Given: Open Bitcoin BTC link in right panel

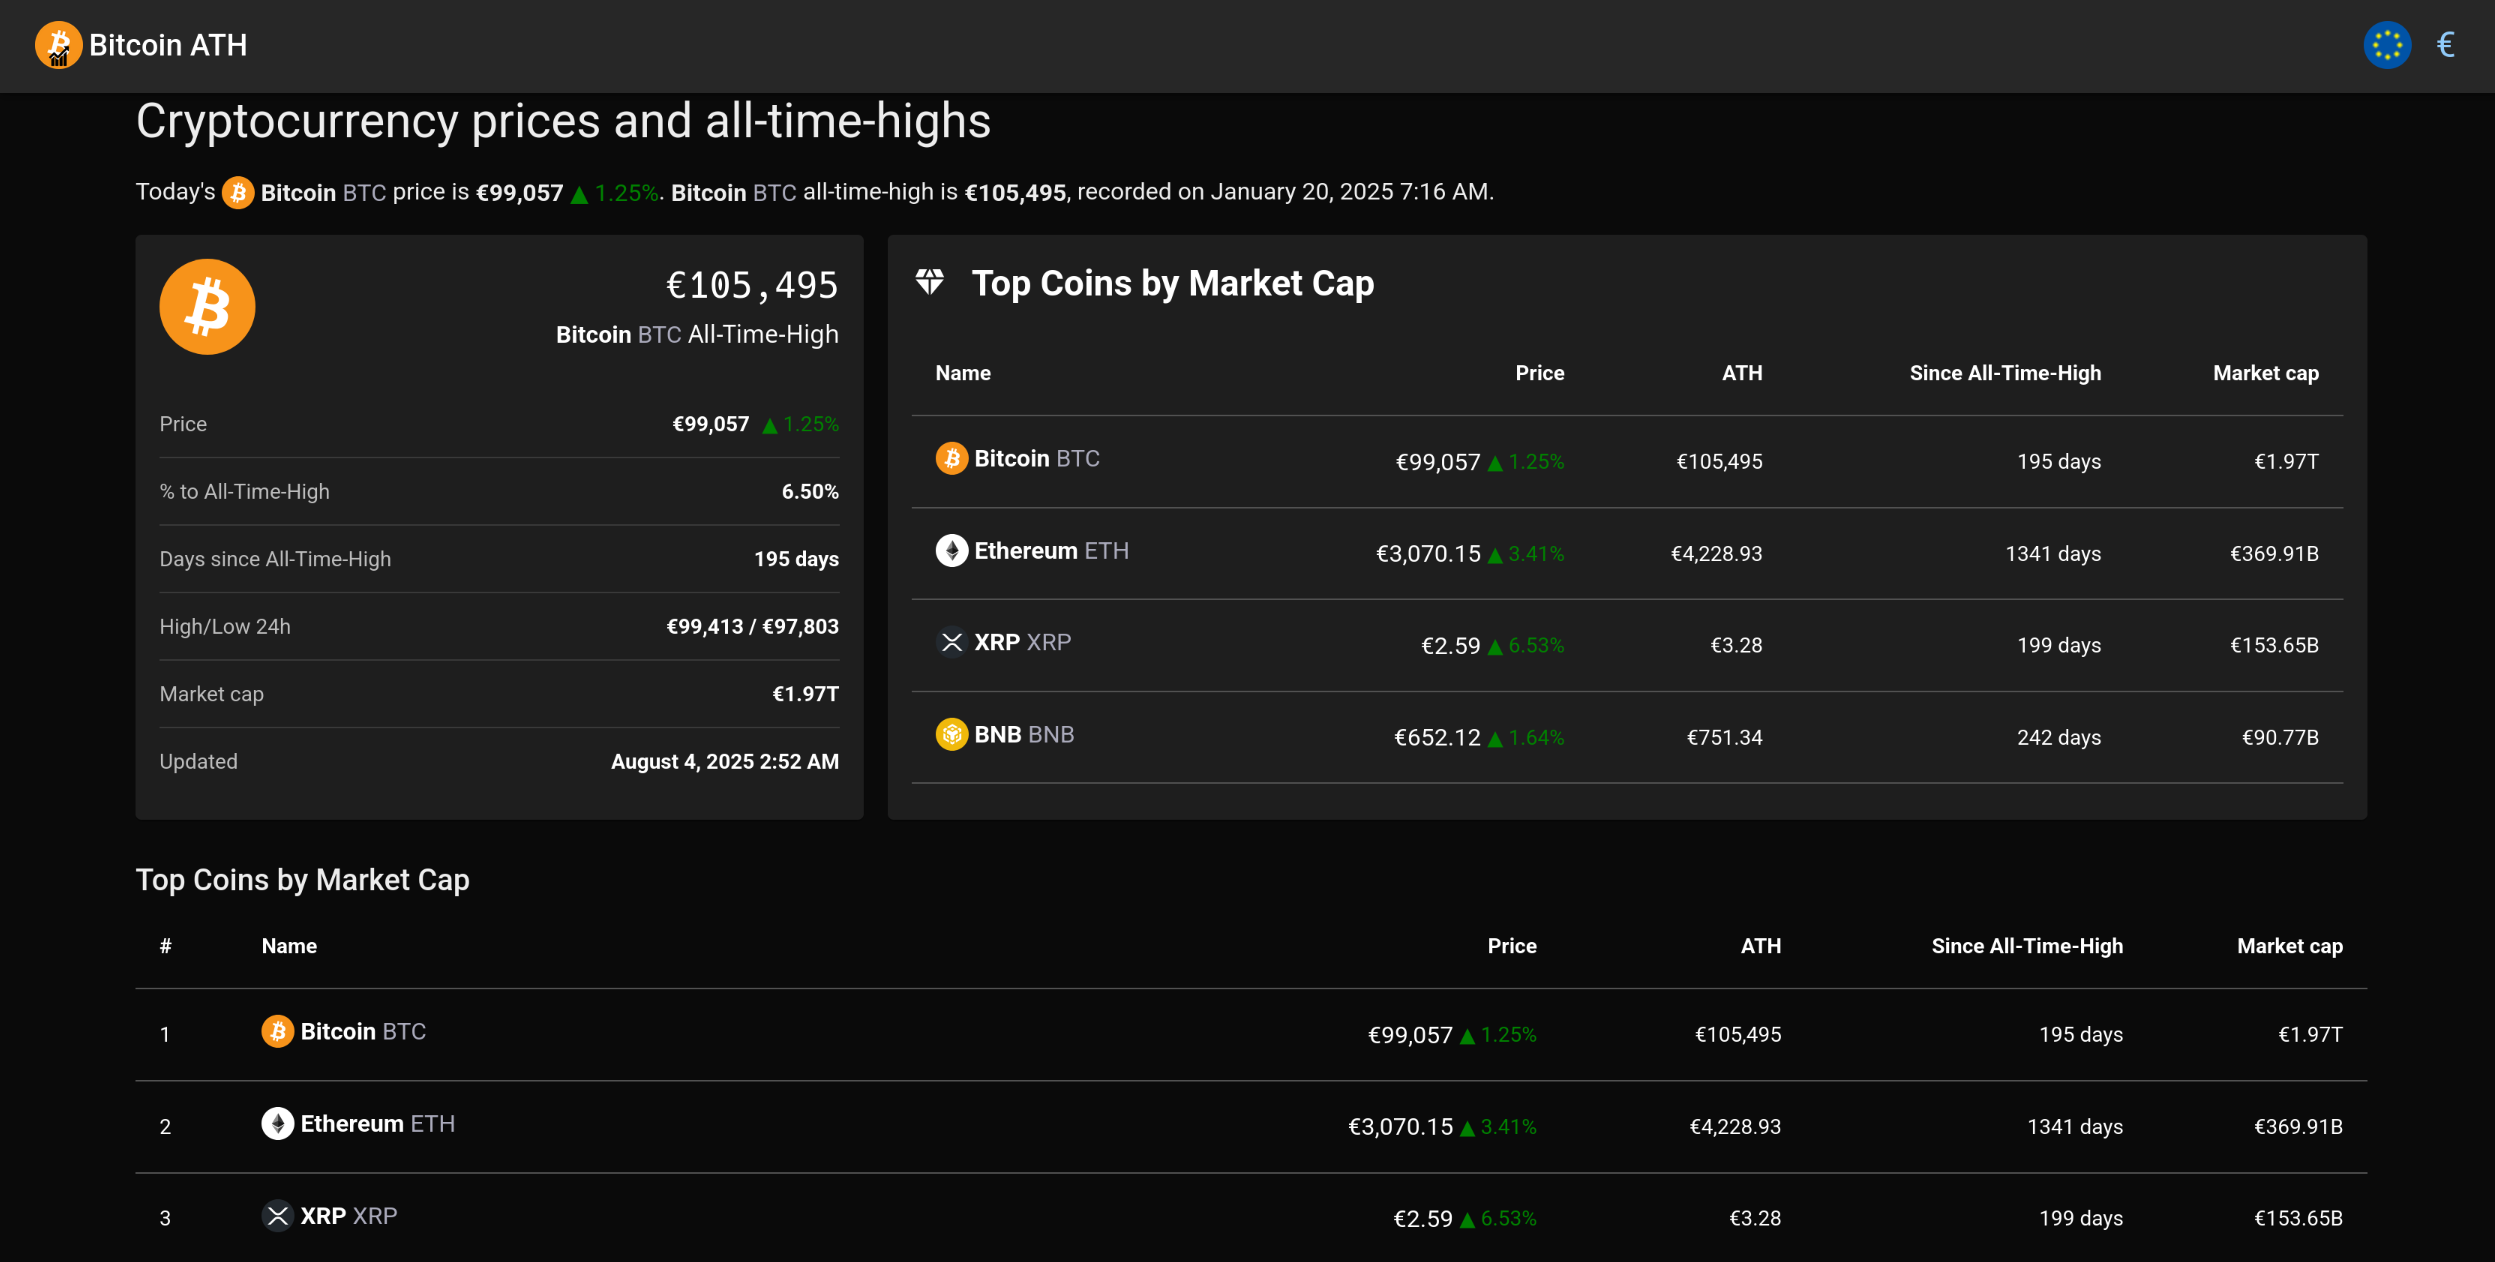Looking at the screenshot, I should (1036, 459).
